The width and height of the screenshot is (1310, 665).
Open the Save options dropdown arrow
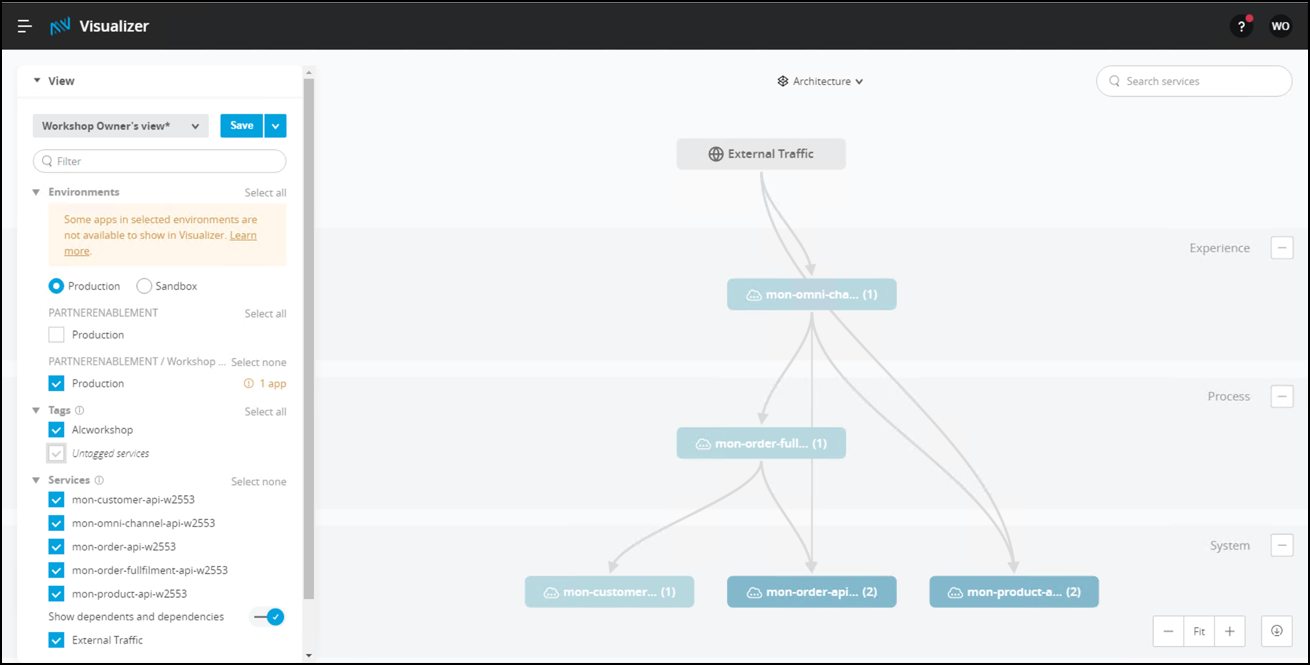pos(276,126)
